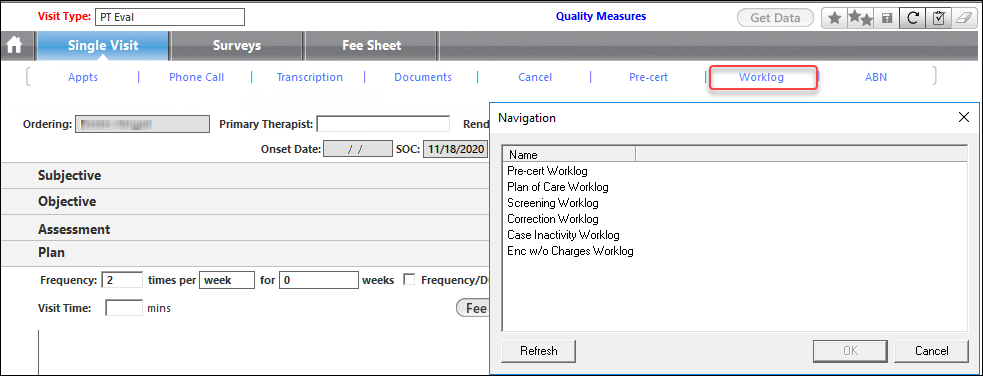Image resolution: width=983 pixels, height=376 pixels.
Task: Open the Documents link
Action: (423, 77)
